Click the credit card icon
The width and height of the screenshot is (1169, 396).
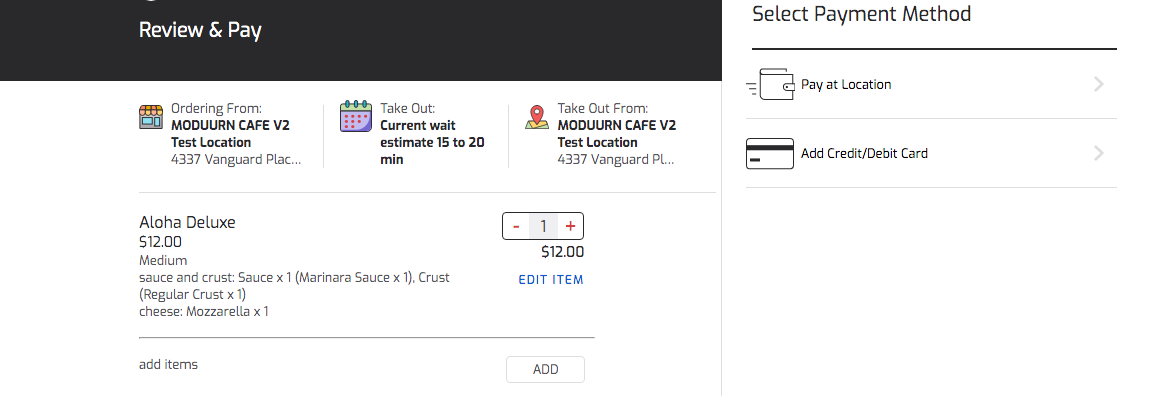[x=770, y=154]
